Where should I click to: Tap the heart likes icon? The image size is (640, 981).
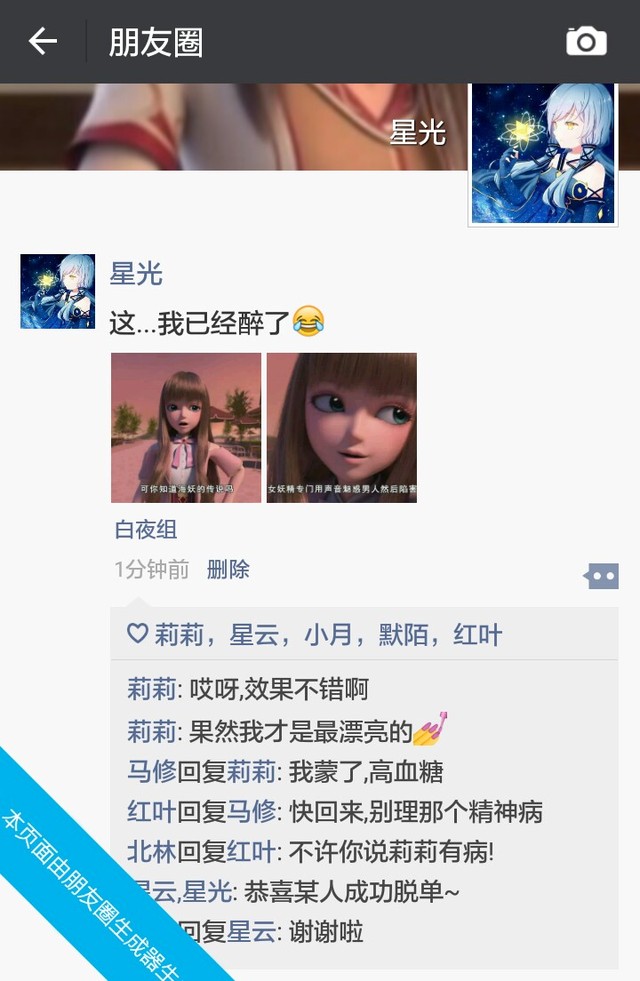click(x=137, y=633)
